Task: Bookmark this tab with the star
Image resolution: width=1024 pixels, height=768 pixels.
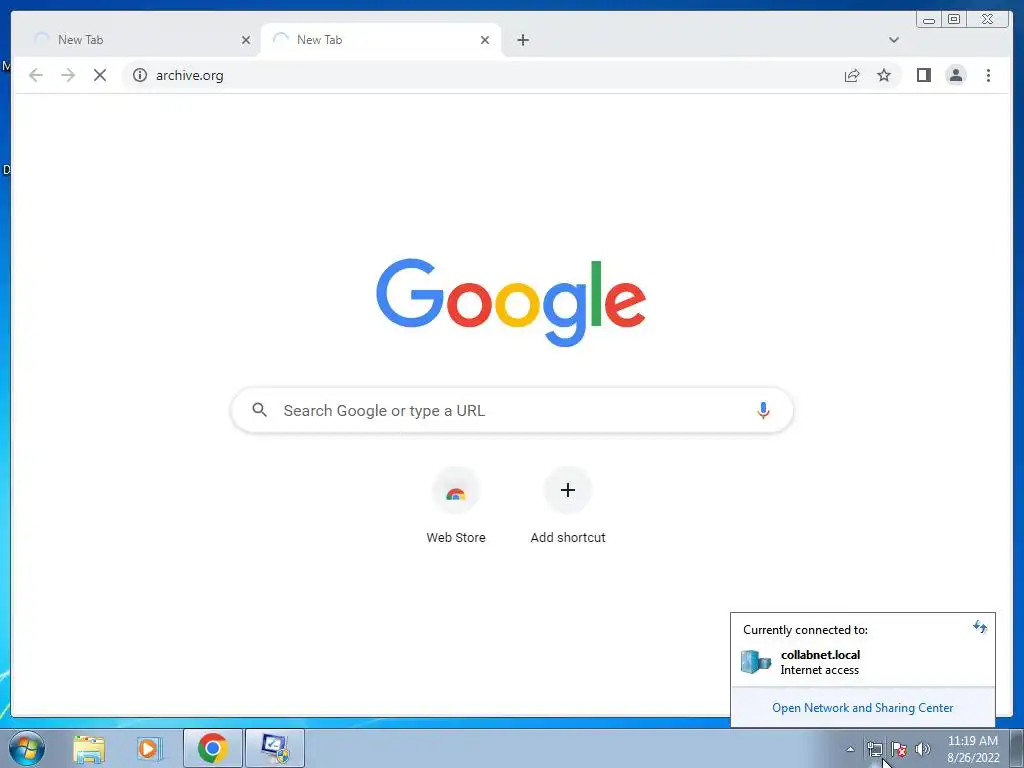Action: [884, 75]
